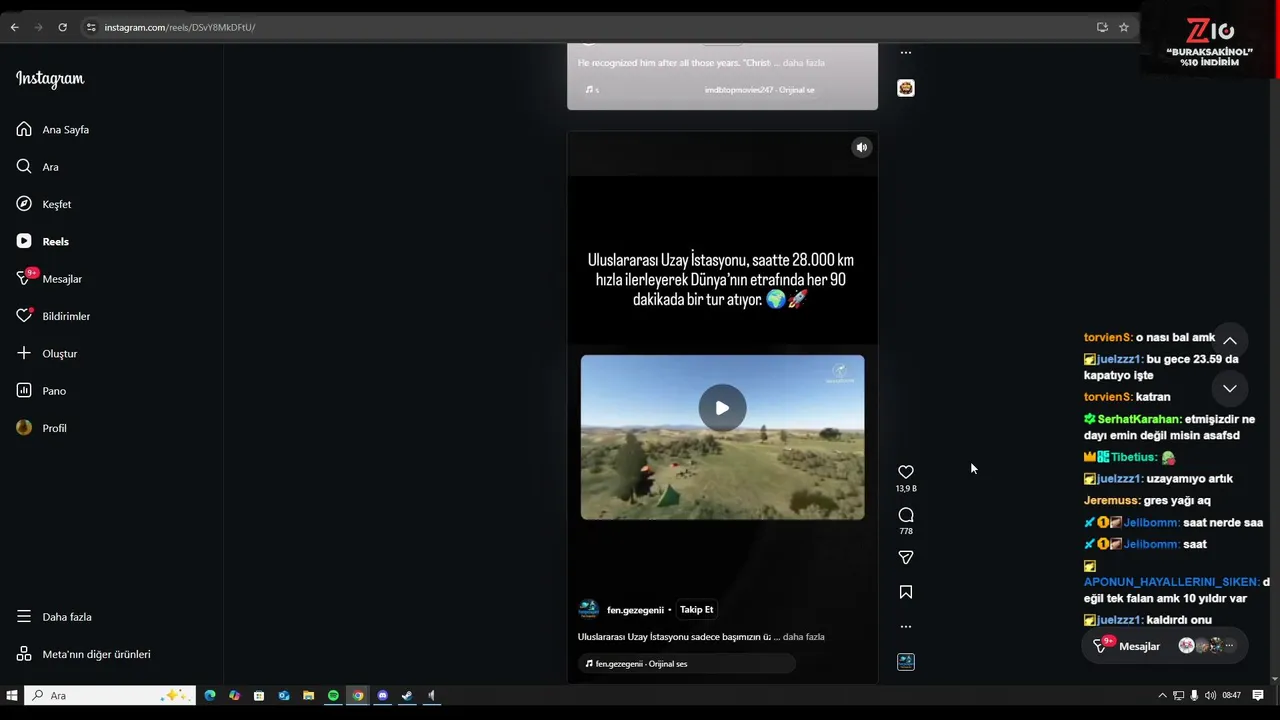
Task: Open the fen.gezegenii username link
Action: click(635, 610)
